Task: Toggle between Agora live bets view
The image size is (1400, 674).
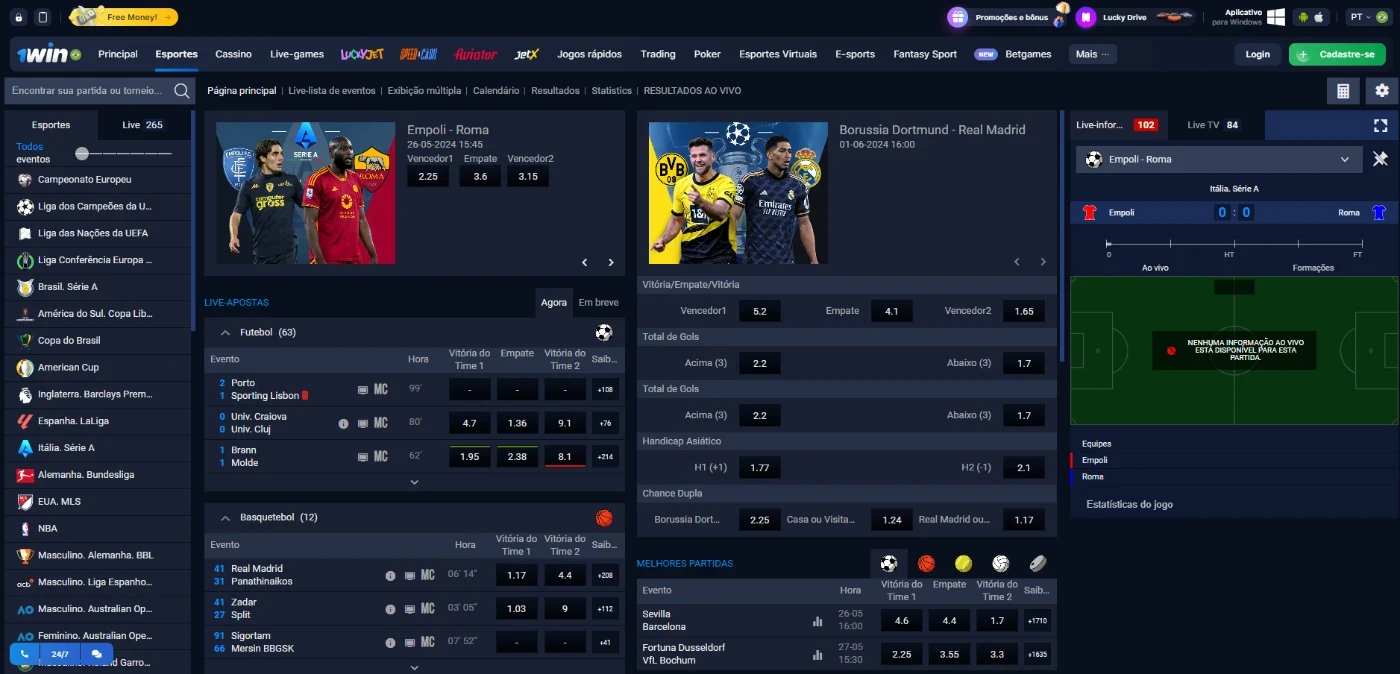Action: (554, 302)
